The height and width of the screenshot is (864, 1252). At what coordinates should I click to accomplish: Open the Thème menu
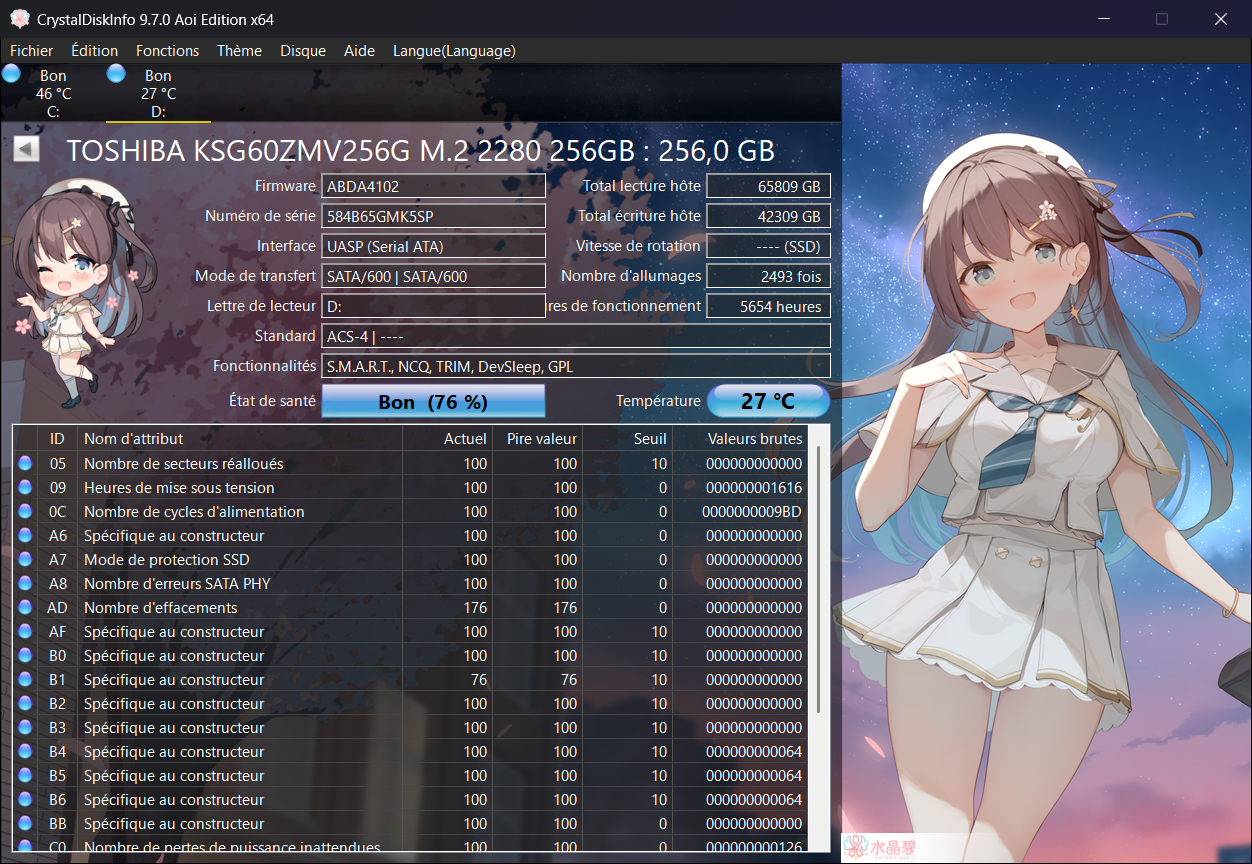point(239,51)
